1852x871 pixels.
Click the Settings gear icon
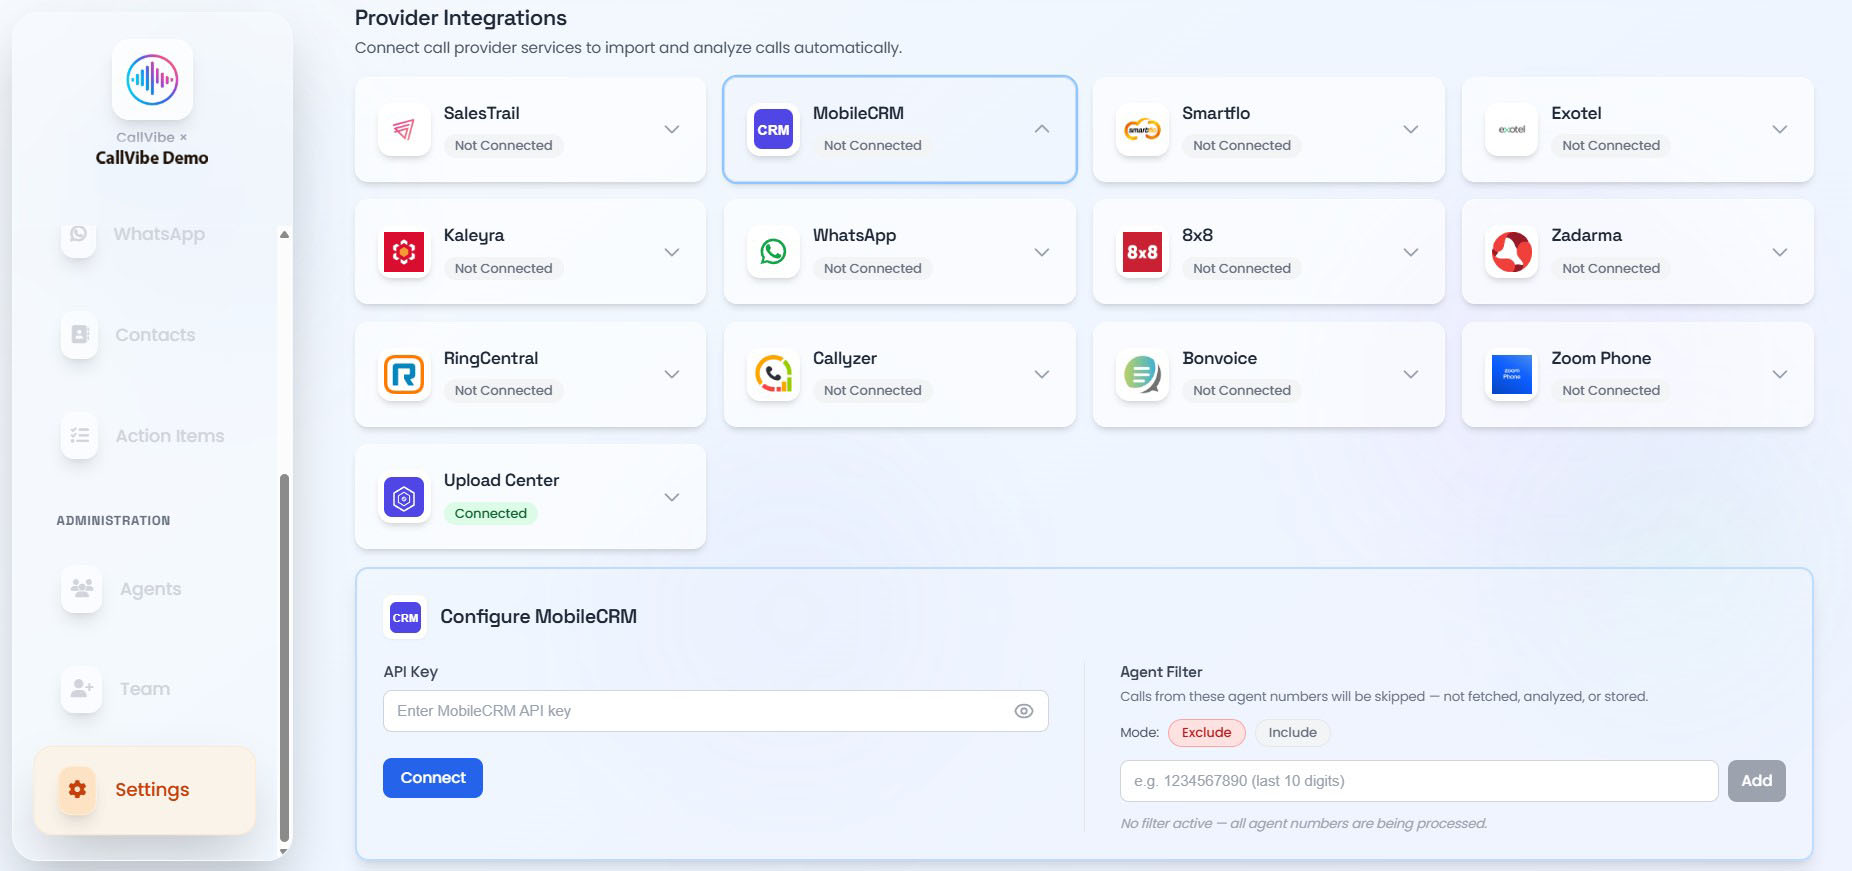pos(77,789)
